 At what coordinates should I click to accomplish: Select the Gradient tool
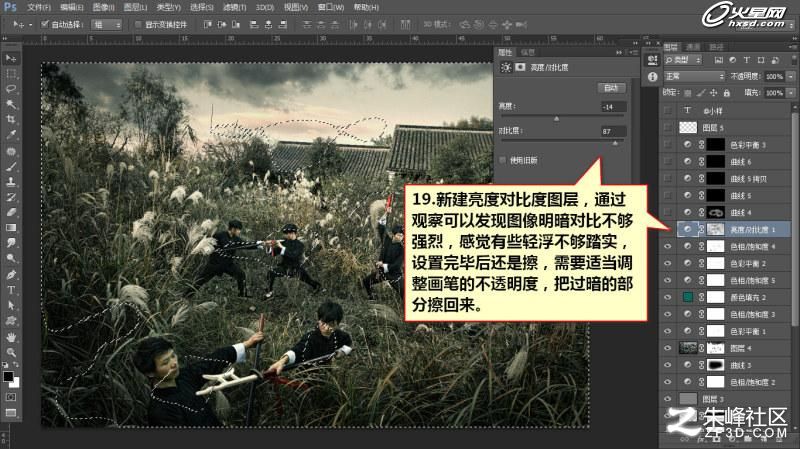tap(11, 228)
